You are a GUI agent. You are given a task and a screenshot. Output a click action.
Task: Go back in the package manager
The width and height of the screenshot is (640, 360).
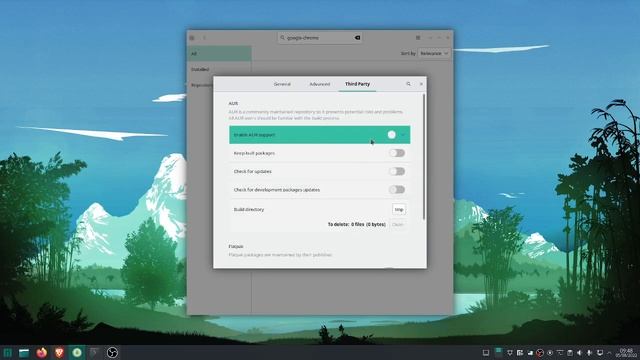[x=204, y=38]
